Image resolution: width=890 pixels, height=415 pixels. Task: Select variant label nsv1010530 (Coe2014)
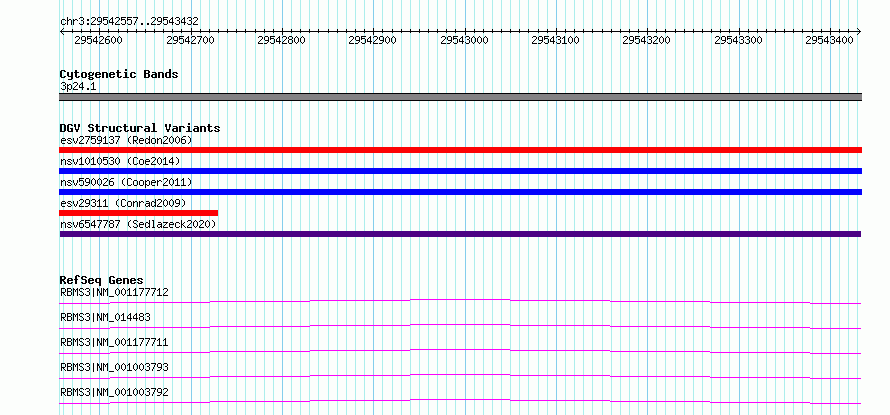120,161
